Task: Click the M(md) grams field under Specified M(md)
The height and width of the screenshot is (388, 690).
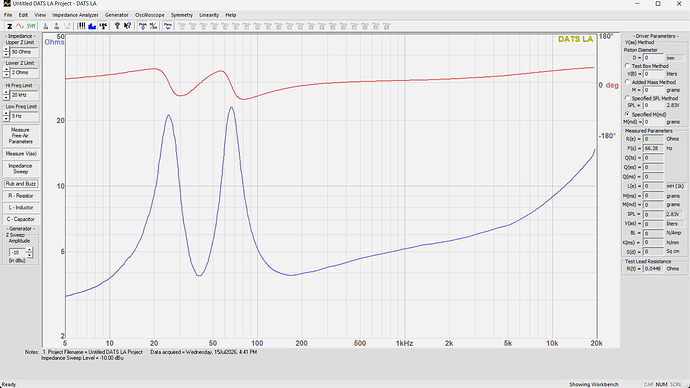Action: [653, 122]
